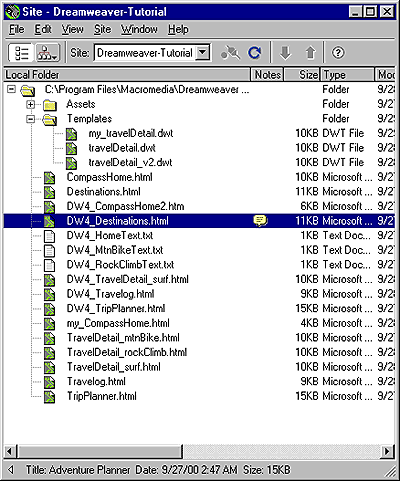This screenshot has width=400, height=481.
Task: Click the 6KB size cell
Action: (309, 206)
